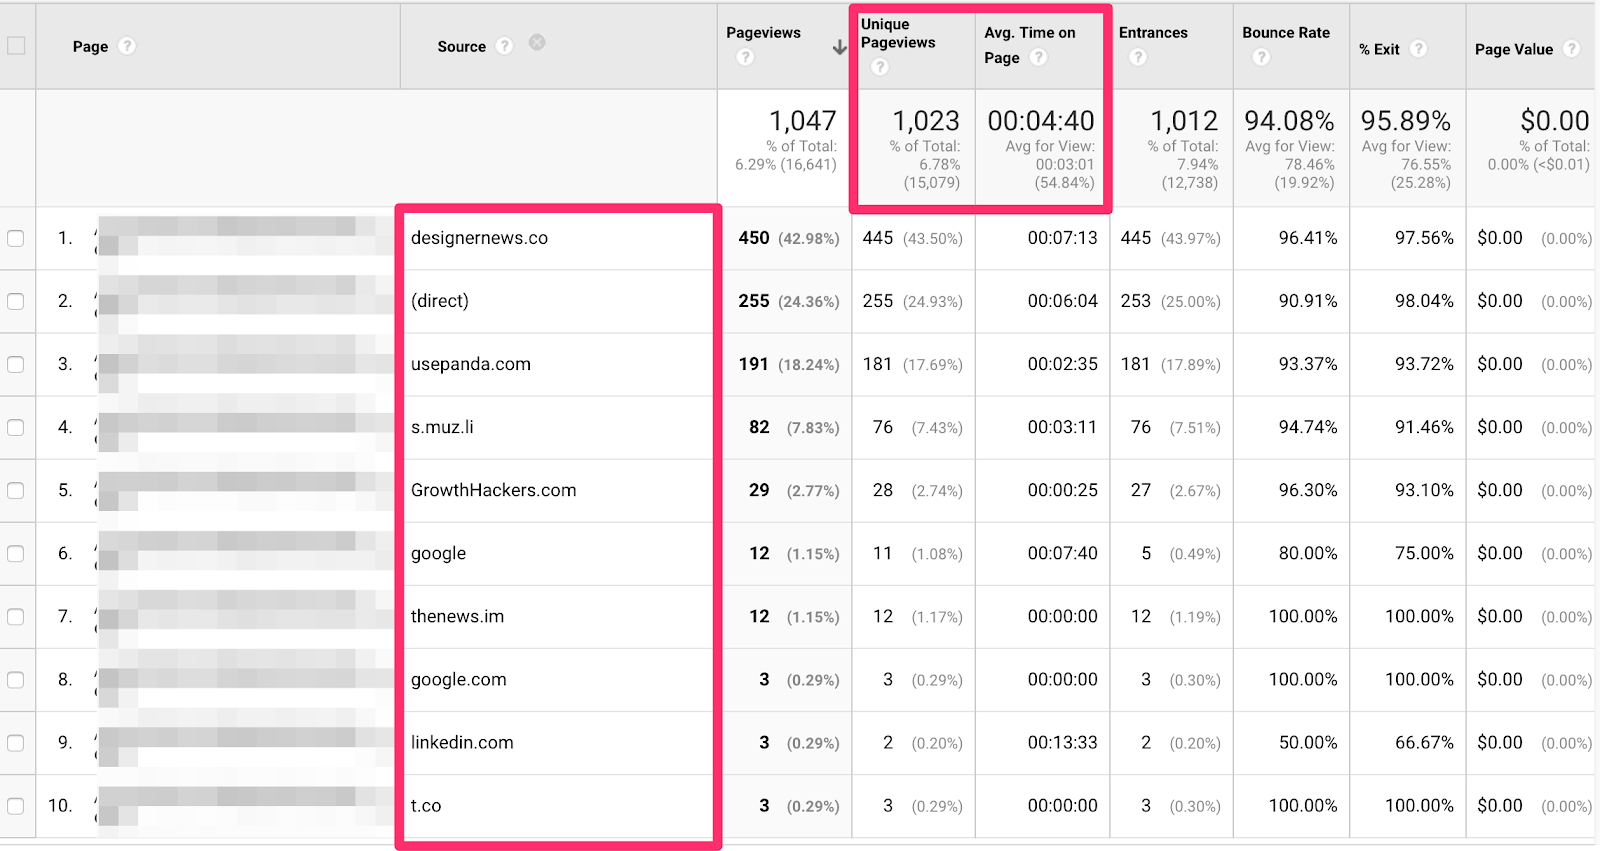Image resolution: width=1600 pixels, height=851 pixels.
Task: Select the 91.46% exit cell
Action: click(1424, 427)
